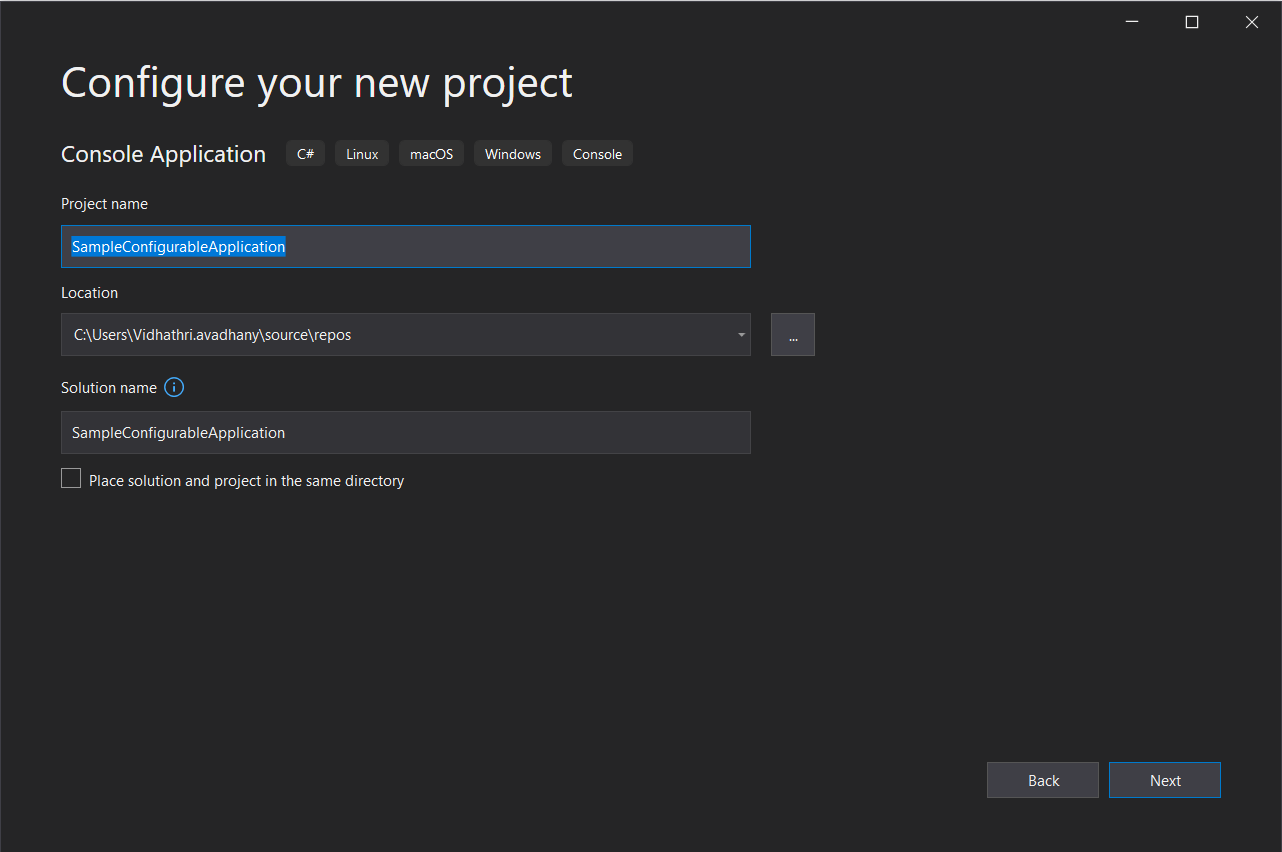The width and height of the screenshot is (1282, 852).
Task: Click the Console project type tag
Action: click(x=597, y=154)
